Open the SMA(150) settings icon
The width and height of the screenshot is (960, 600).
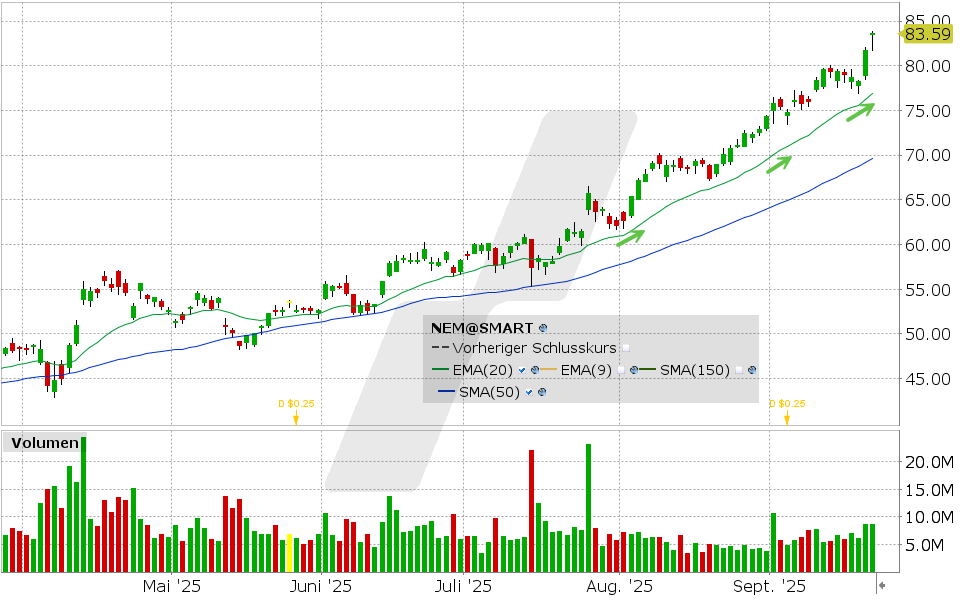pos(751,370)
